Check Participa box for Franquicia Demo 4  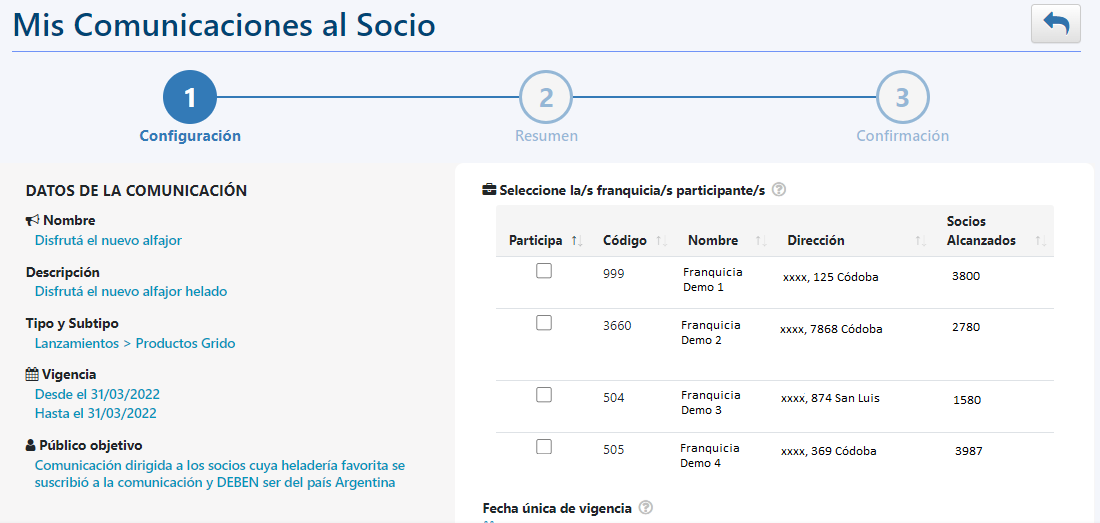click(544, 447)
